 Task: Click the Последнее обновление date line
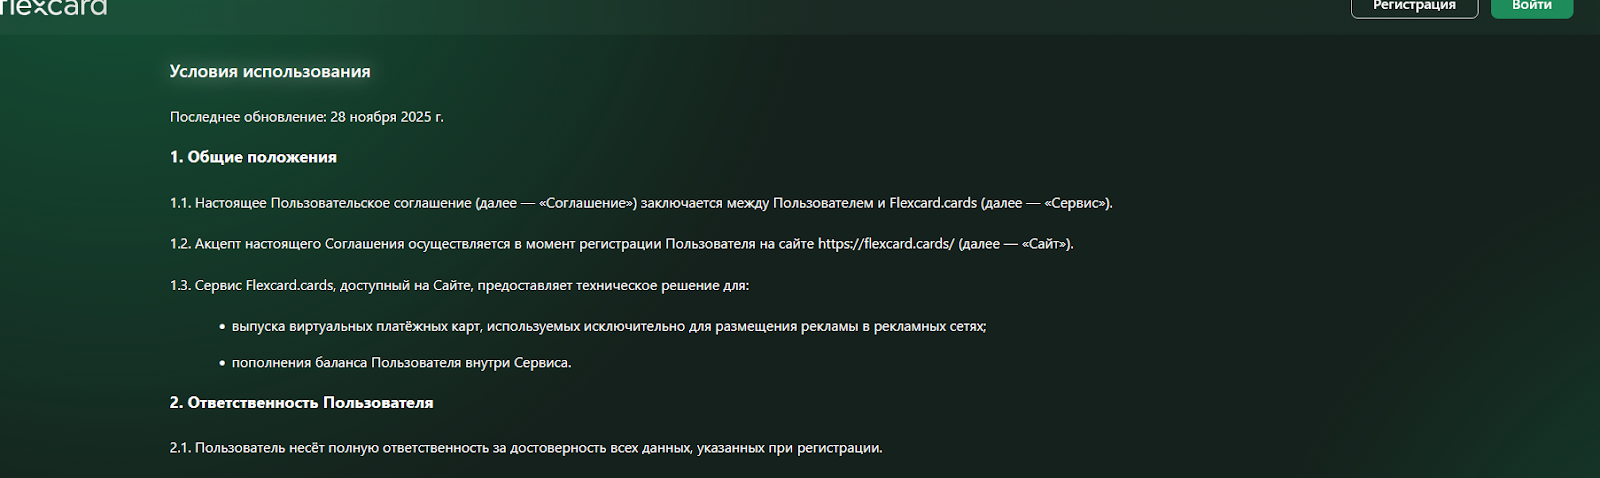pyautogui.click(x=306, y=117)
